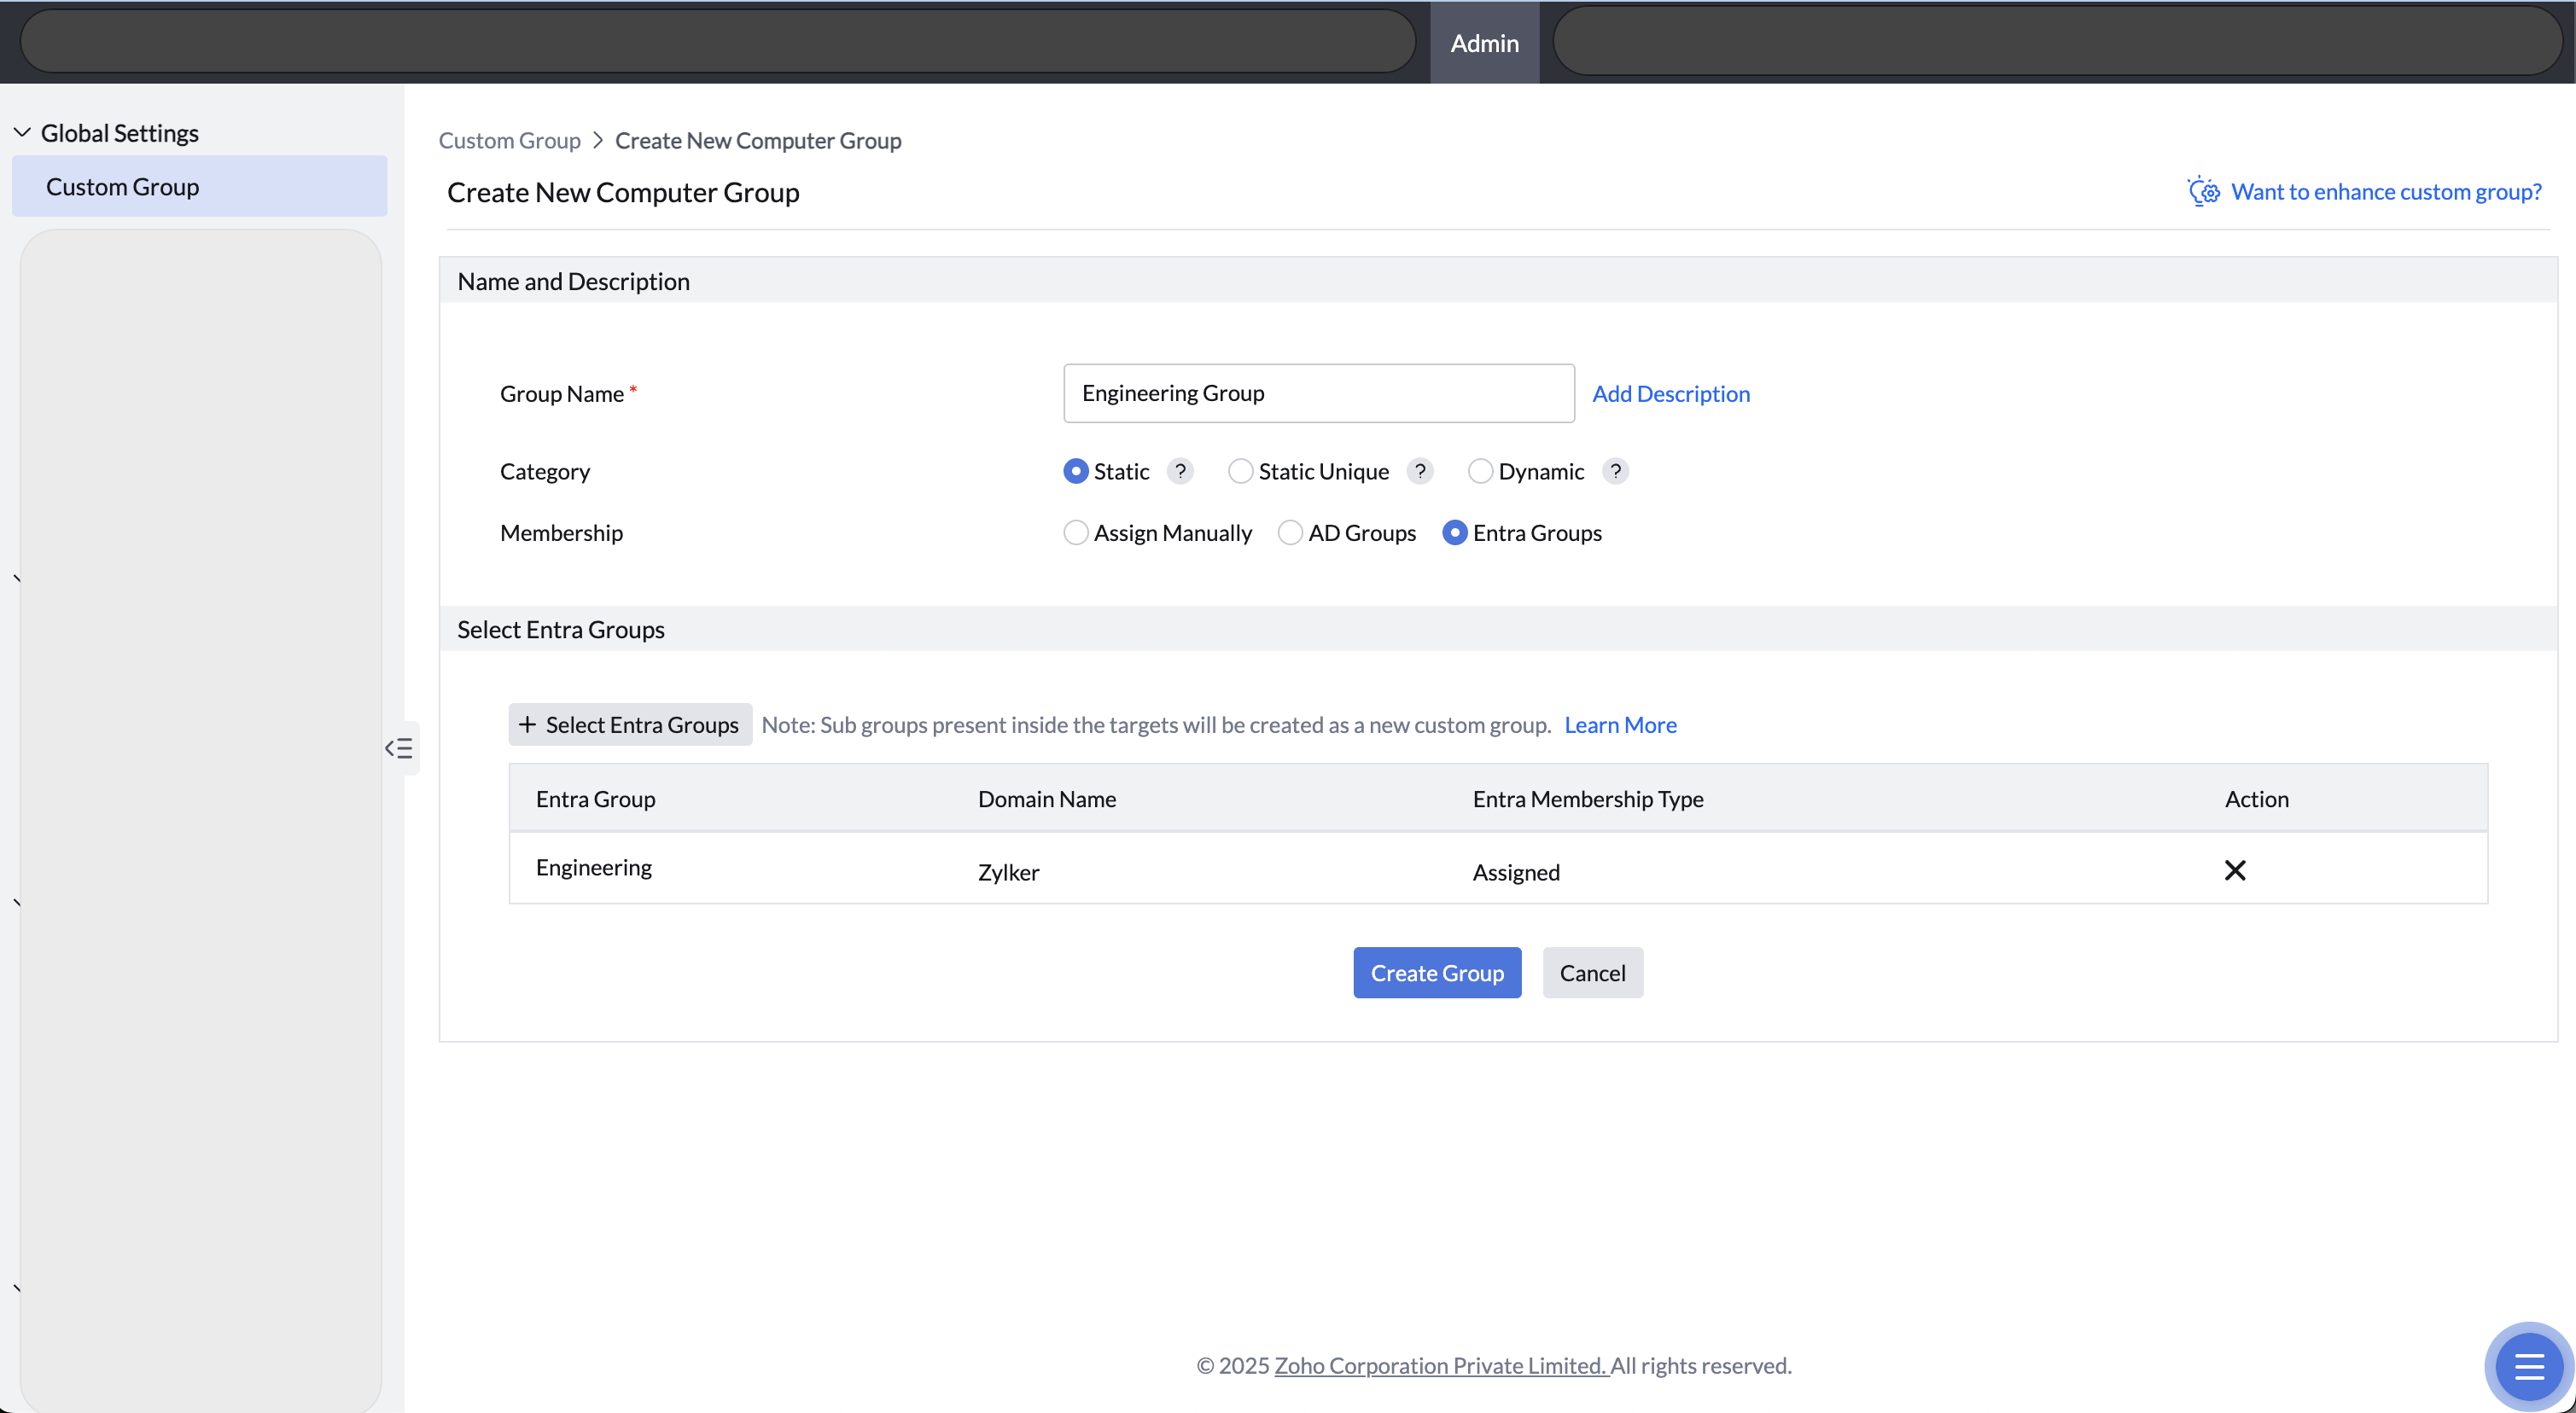Screen dimensions: 2576x1413
Task: Open Custom Group in sidebar
Action: [x=122, y=187]
